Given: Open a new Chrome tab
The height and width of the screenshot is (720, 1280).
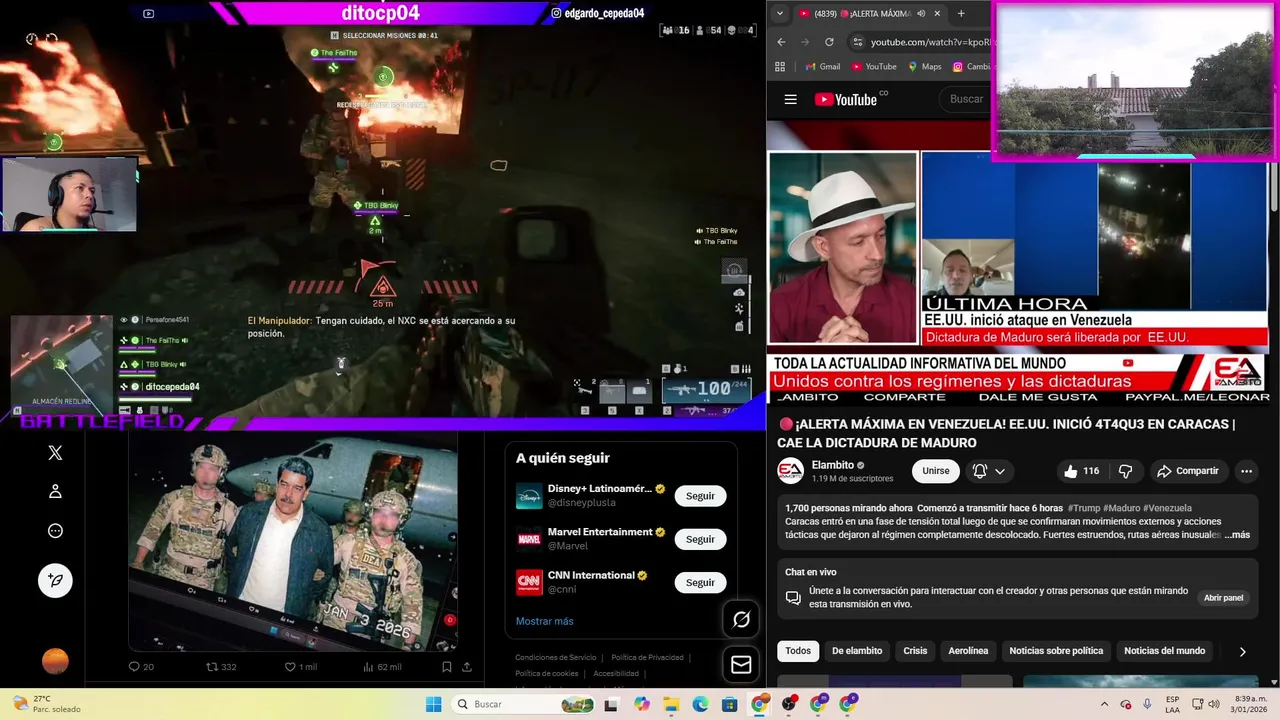Looking at the screenshot, I should click(961, 14).
